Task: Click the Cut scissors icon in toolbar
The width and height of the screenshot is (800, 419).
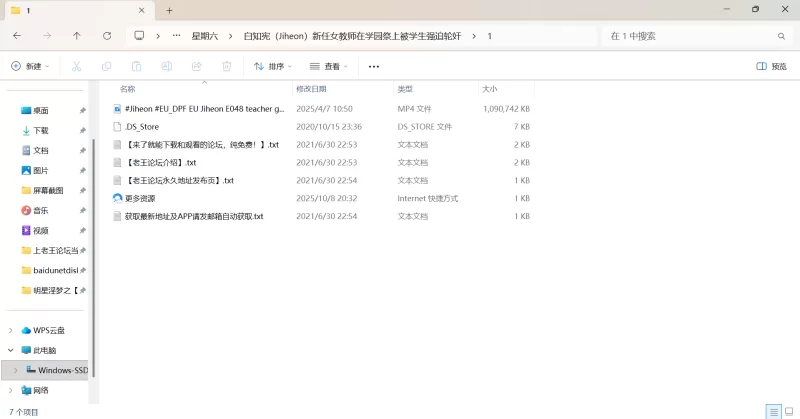Action: [x=76, y=66]
